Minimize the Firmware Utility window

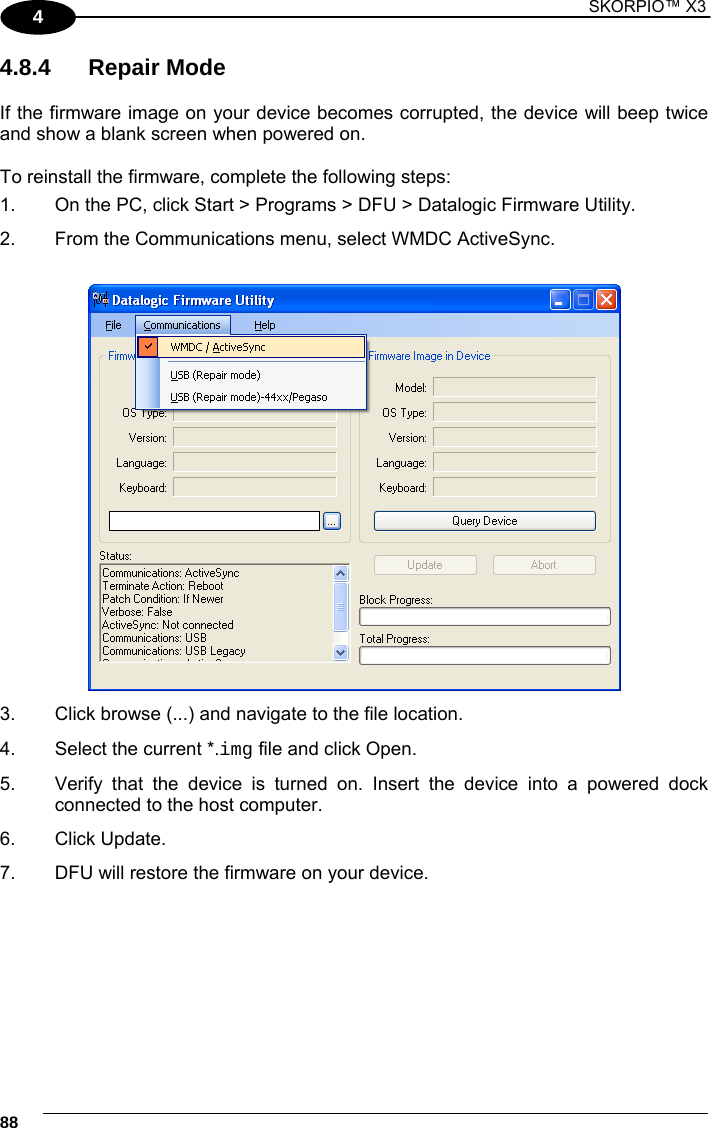pos(560,299)
